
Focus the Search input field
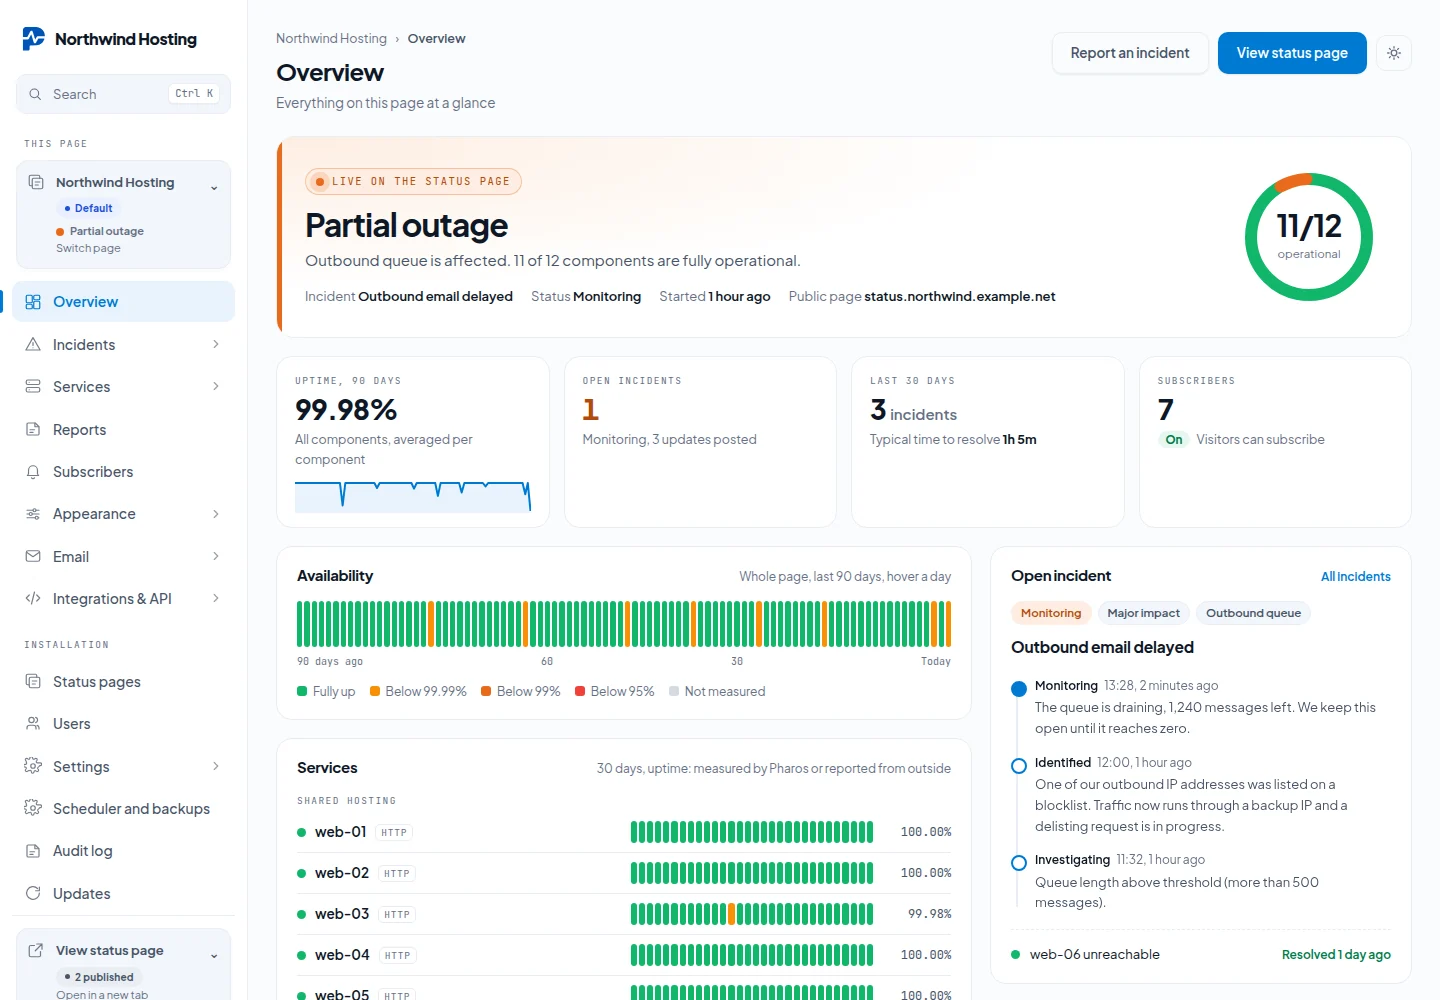tap(124, 94)
